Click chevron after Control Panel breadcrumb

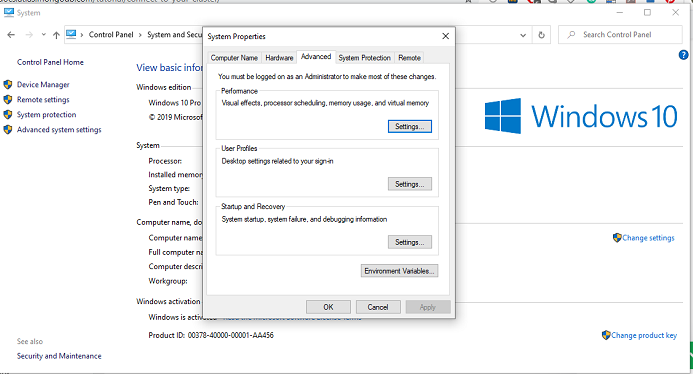click(141, 35)
